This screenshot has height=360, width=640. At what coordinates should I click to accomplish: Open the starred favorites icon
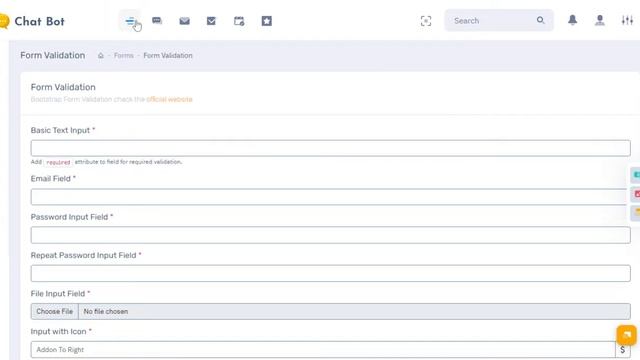click(267, 21)
